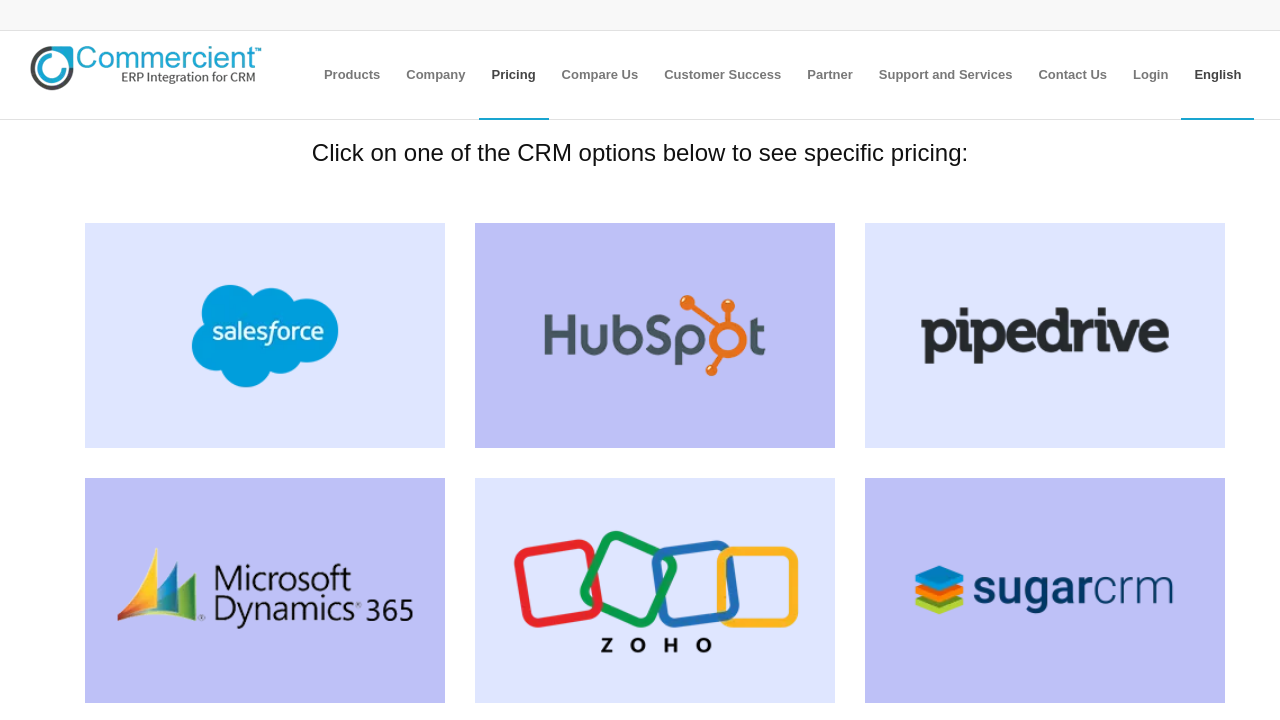The width and height of the screenshot is (1280, 720).
Task: Open Support and Services menu
Action: click(945, 75)
